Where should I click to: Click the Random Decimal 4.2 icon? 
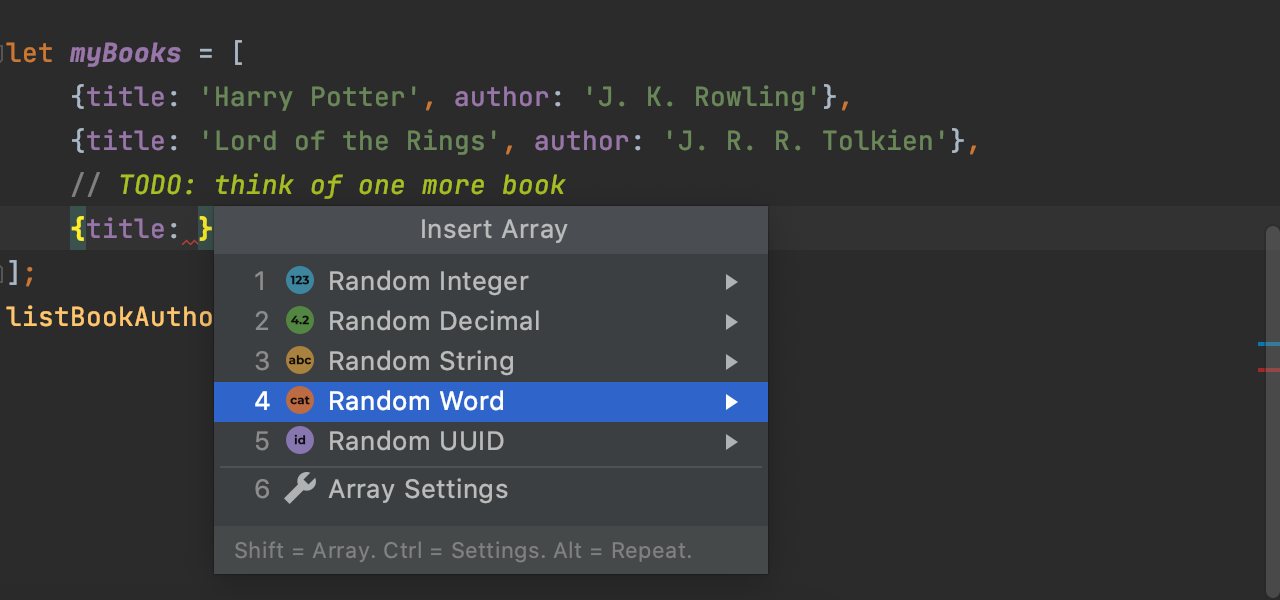(x=300, y=321)
